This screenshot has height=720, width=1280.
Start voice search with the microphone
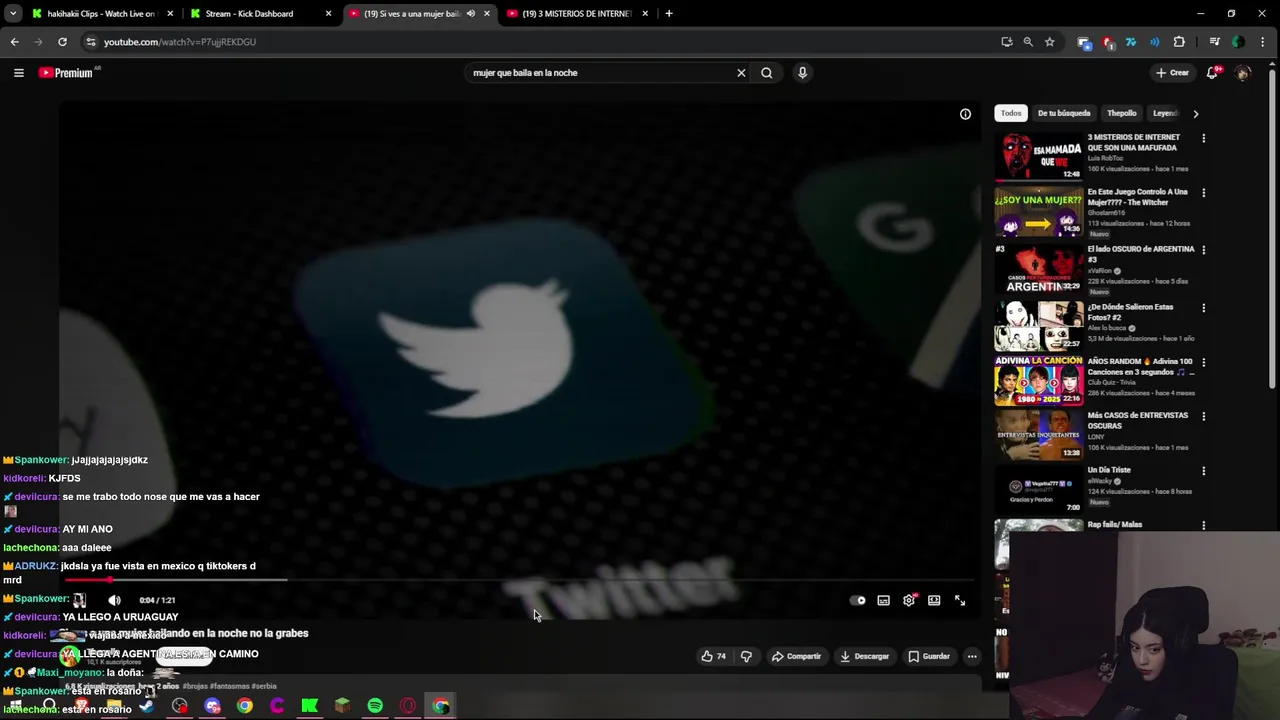click(802, 72)
